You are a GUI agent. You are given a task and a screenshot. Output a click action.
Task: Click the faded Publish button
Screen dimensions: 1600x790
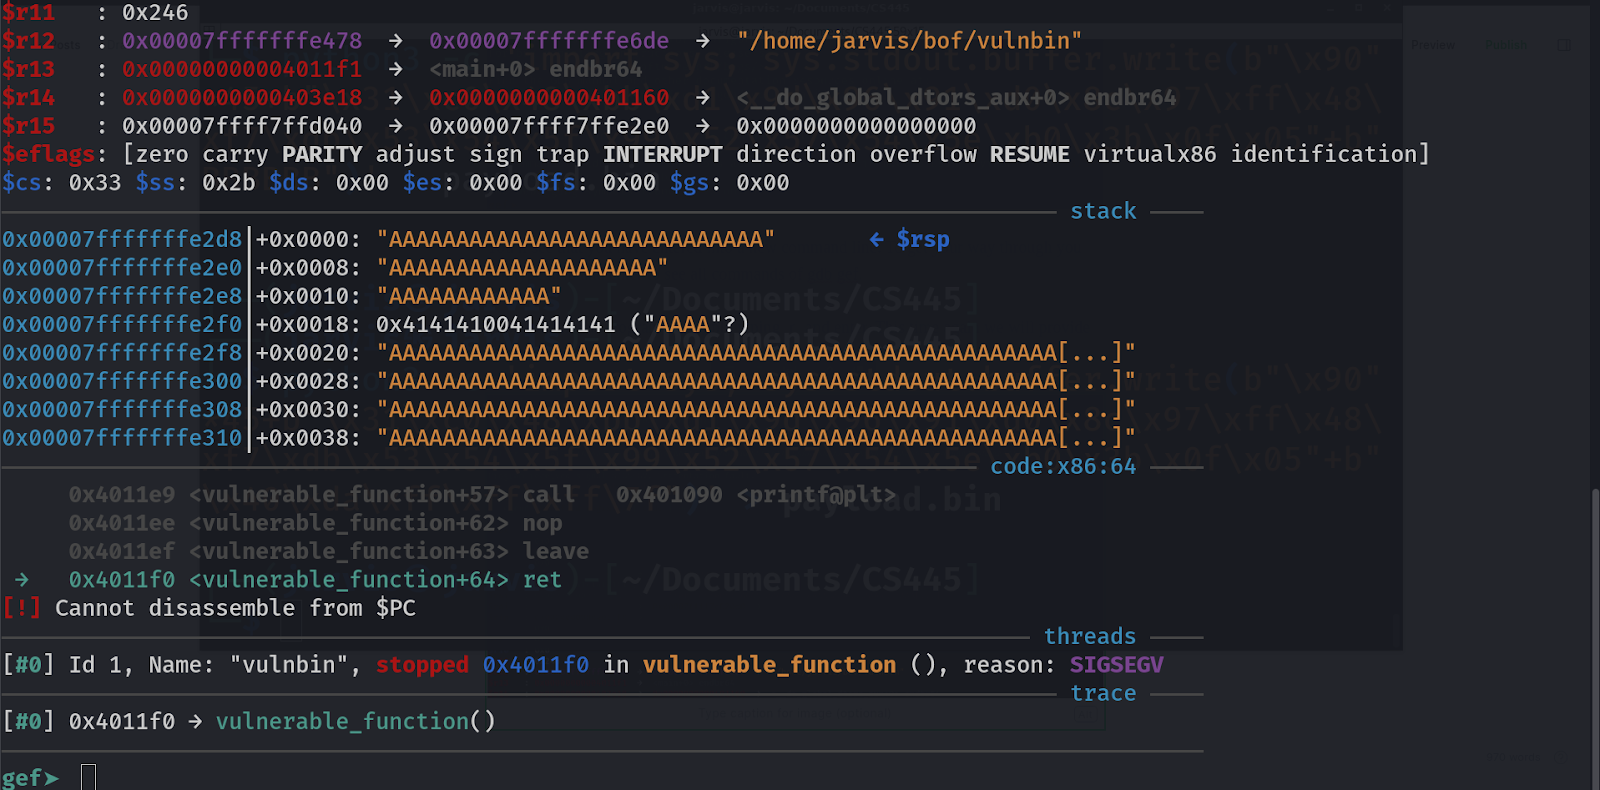1505,45
